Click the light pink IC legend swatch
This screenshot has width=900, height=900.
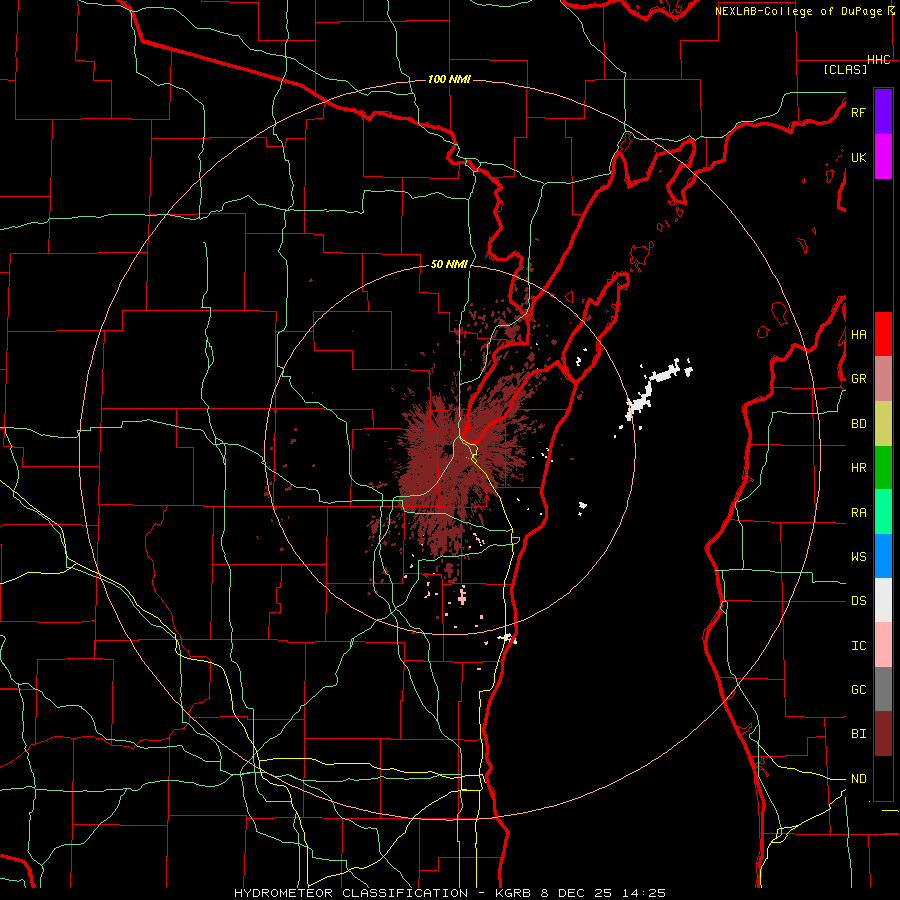pyautogui.click(x=883, y=645)
